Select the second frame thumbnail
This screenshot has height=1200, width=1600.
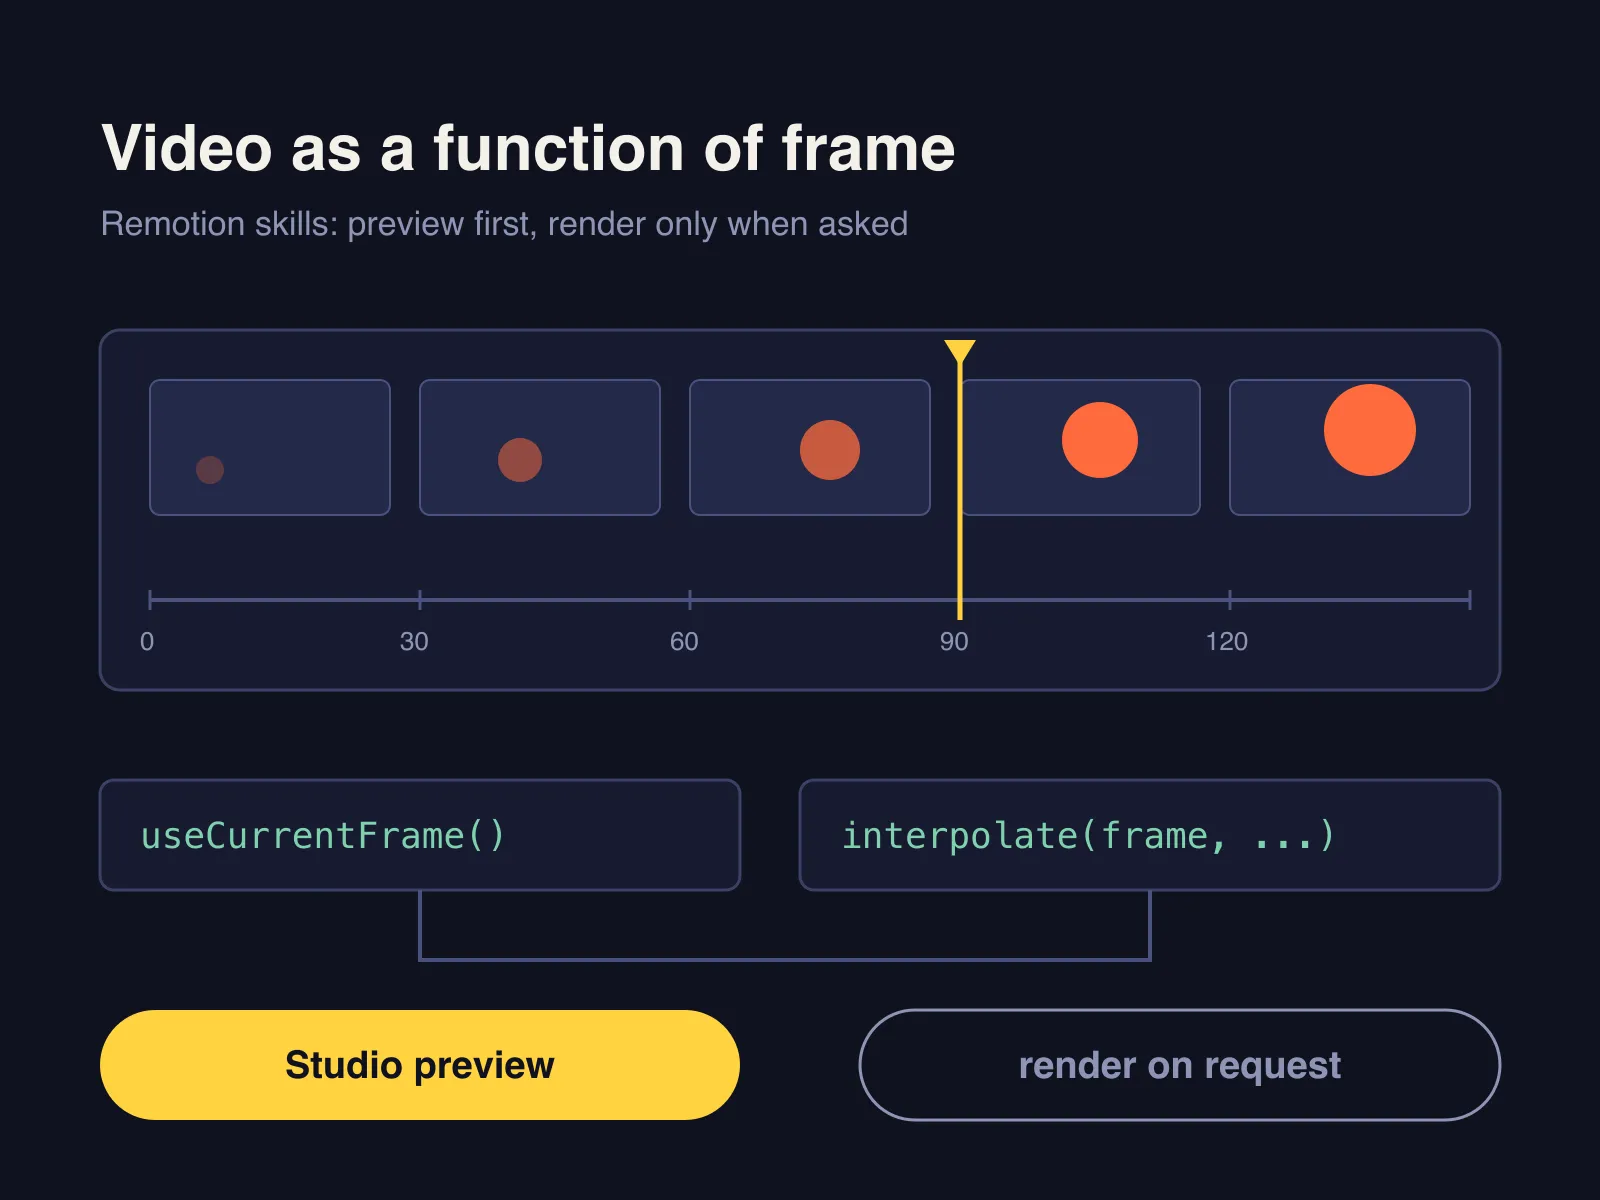tap(540, 447)
